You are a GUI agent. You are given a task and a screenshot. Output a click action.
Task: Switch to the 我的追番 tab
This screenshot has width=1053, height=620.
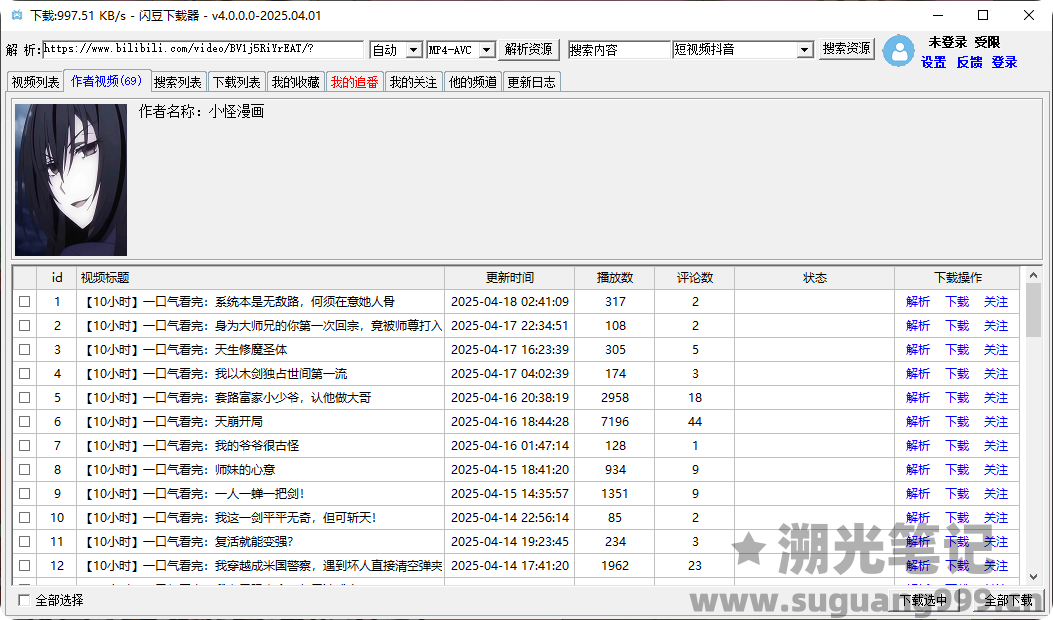[x=355, y=82]
